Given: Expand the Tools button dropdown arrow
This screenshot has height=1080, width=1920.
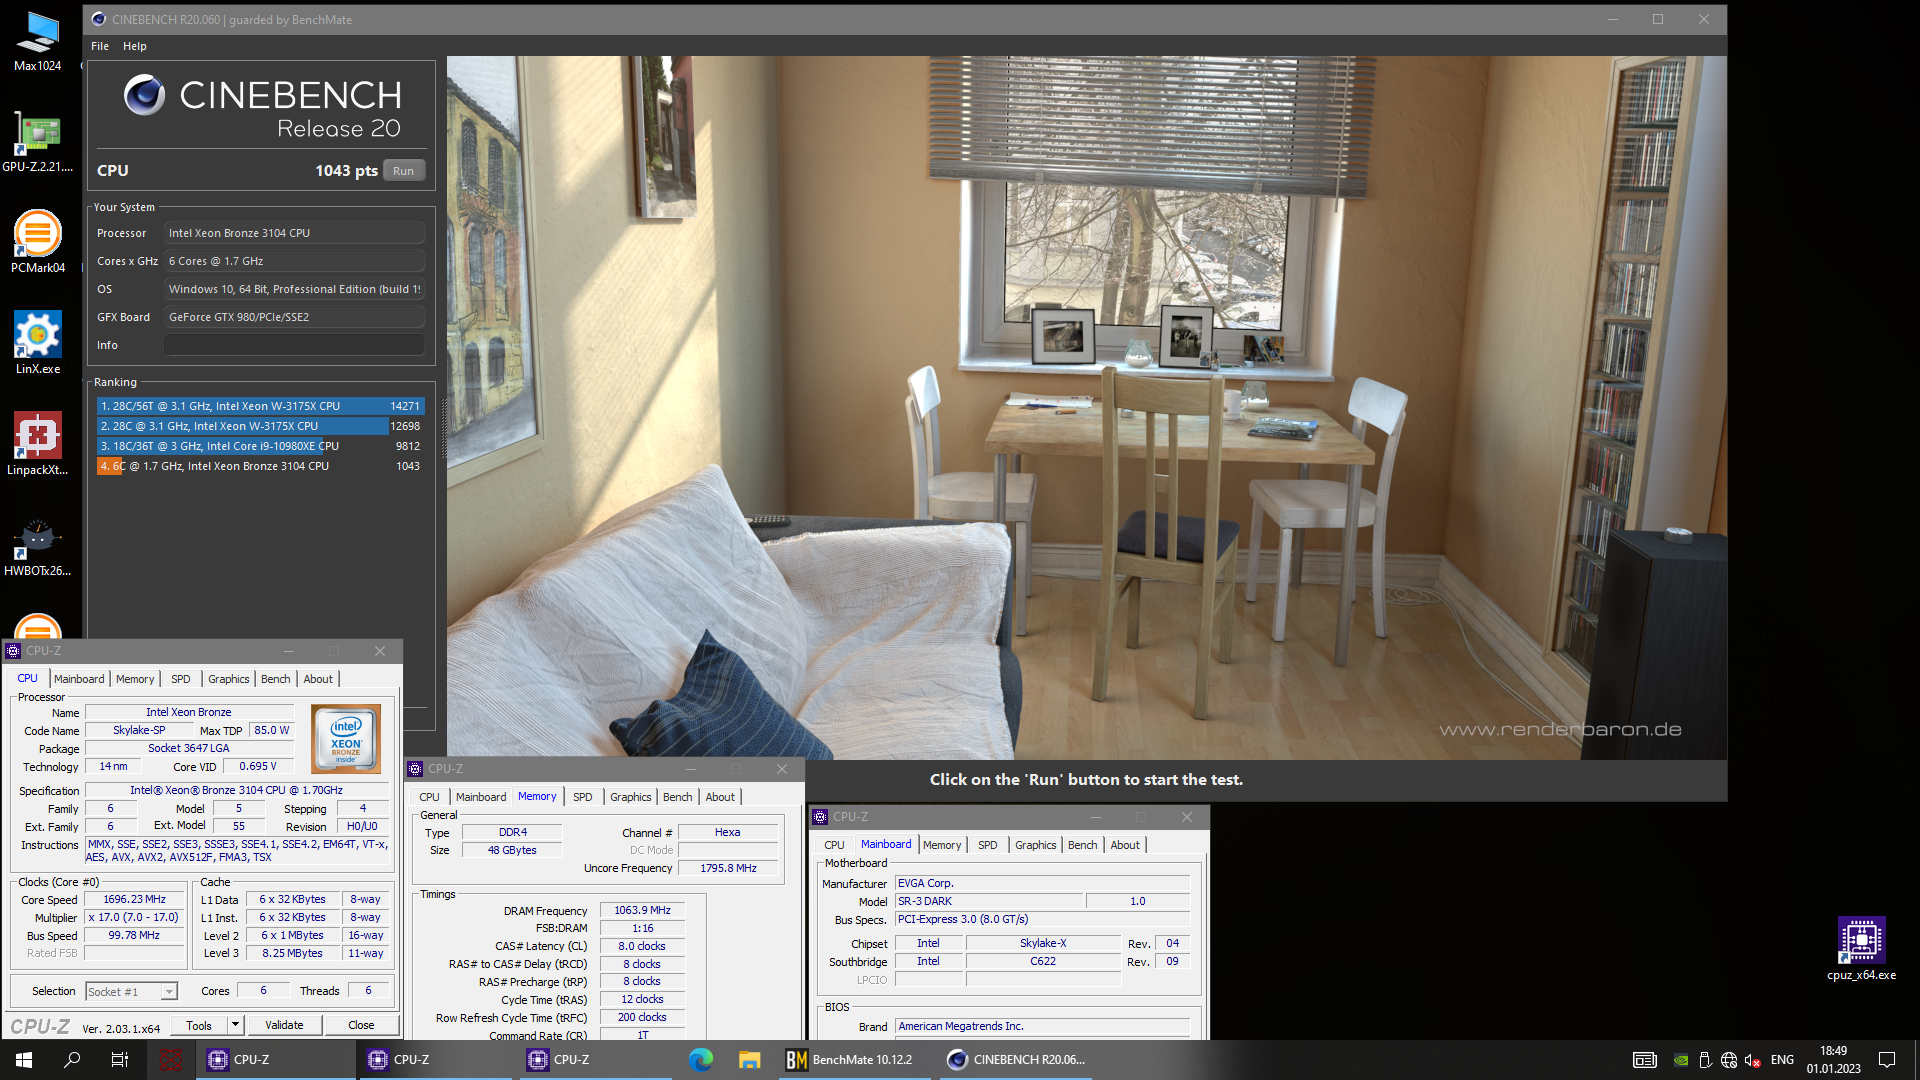Looking at the screenshot, I should coord(235,1025).
